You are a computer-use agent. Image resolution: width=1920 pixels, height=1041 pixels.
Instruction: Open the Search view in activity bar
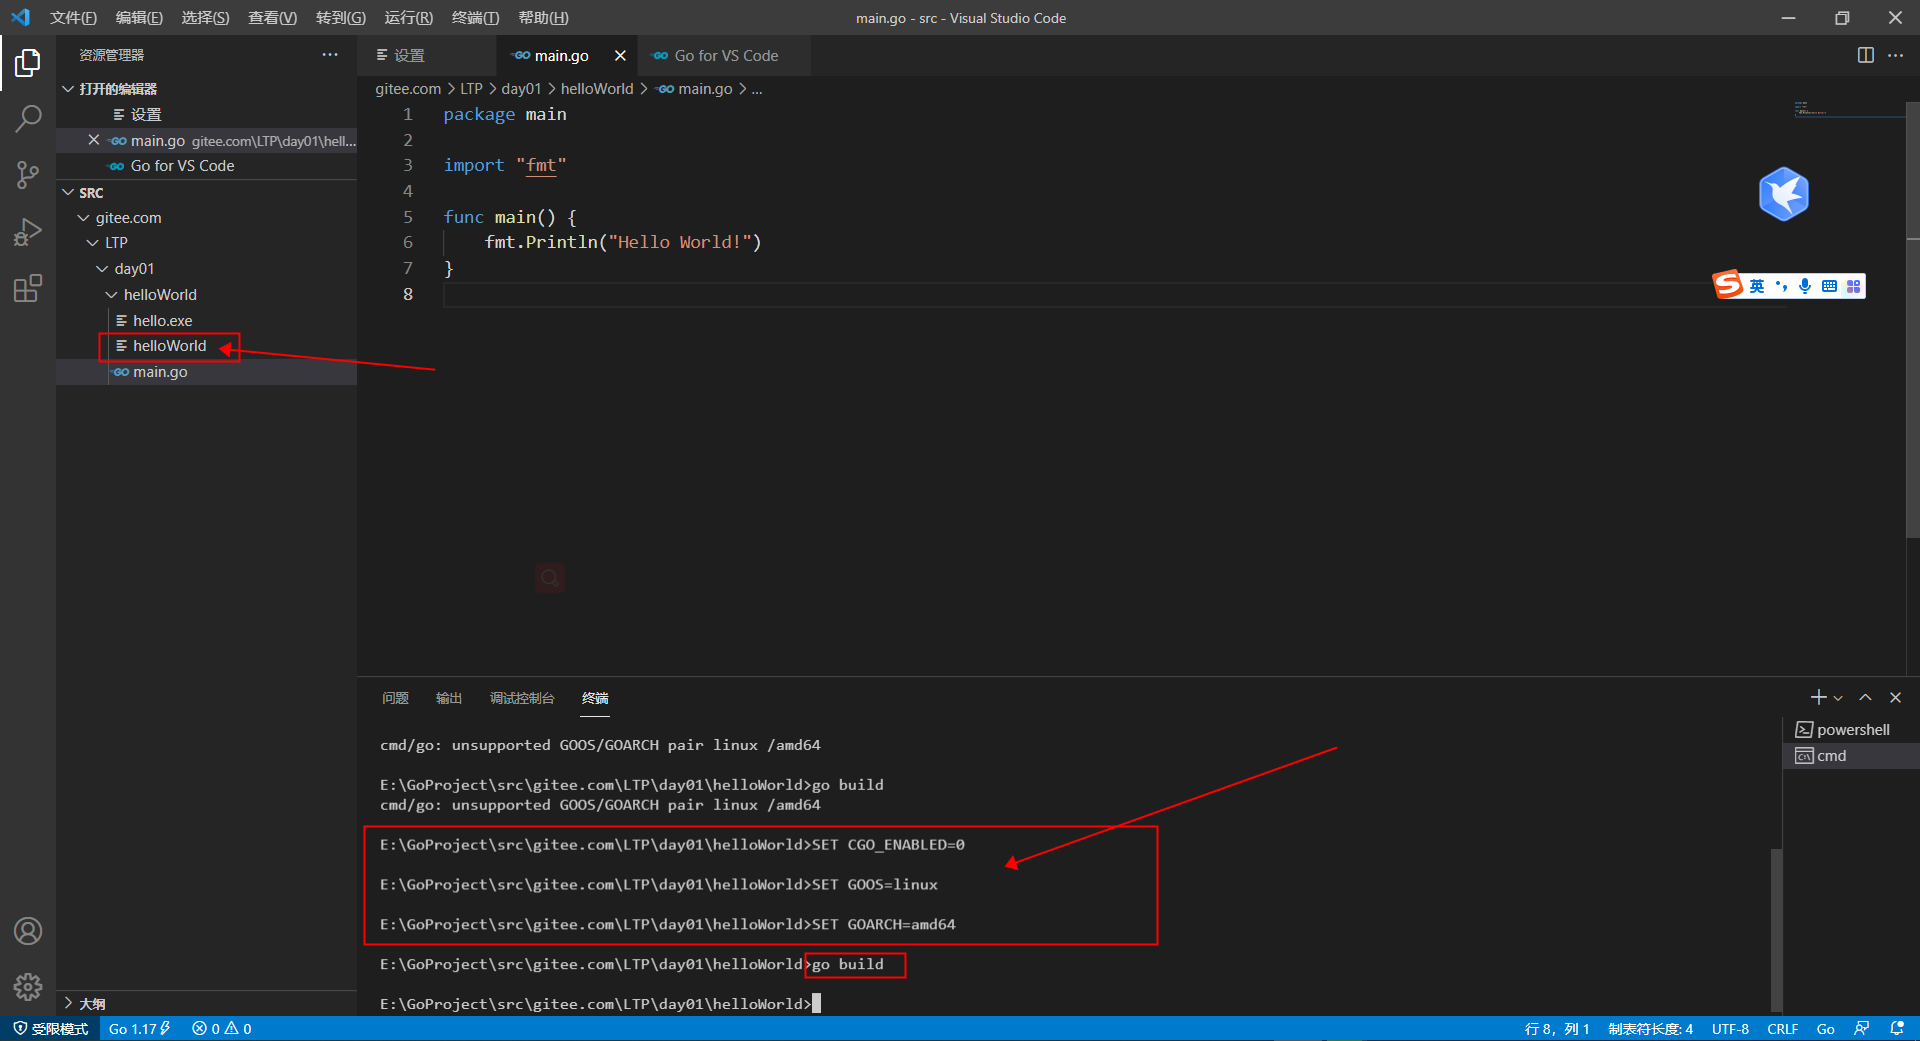click(28, 119)
